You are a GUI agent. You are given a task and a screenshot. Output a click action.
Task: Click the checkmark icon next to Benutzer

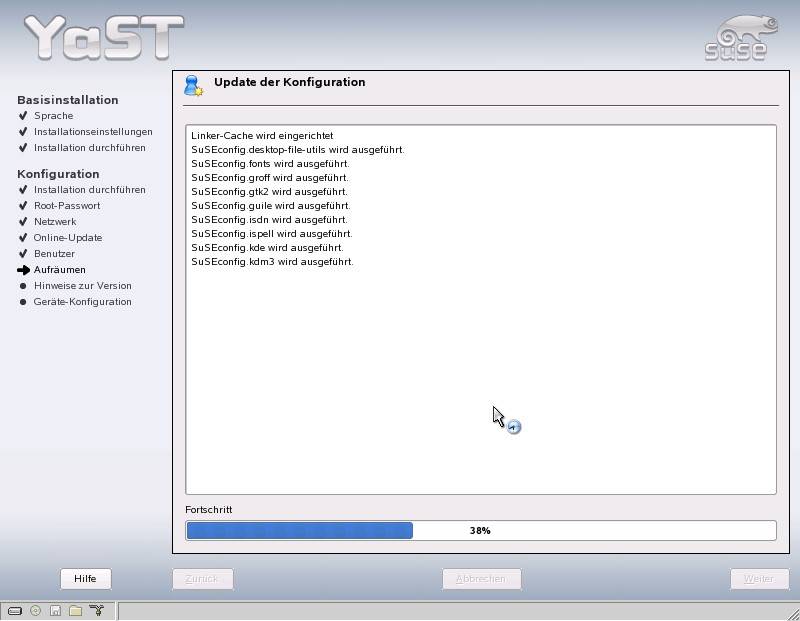click(23, 254)
